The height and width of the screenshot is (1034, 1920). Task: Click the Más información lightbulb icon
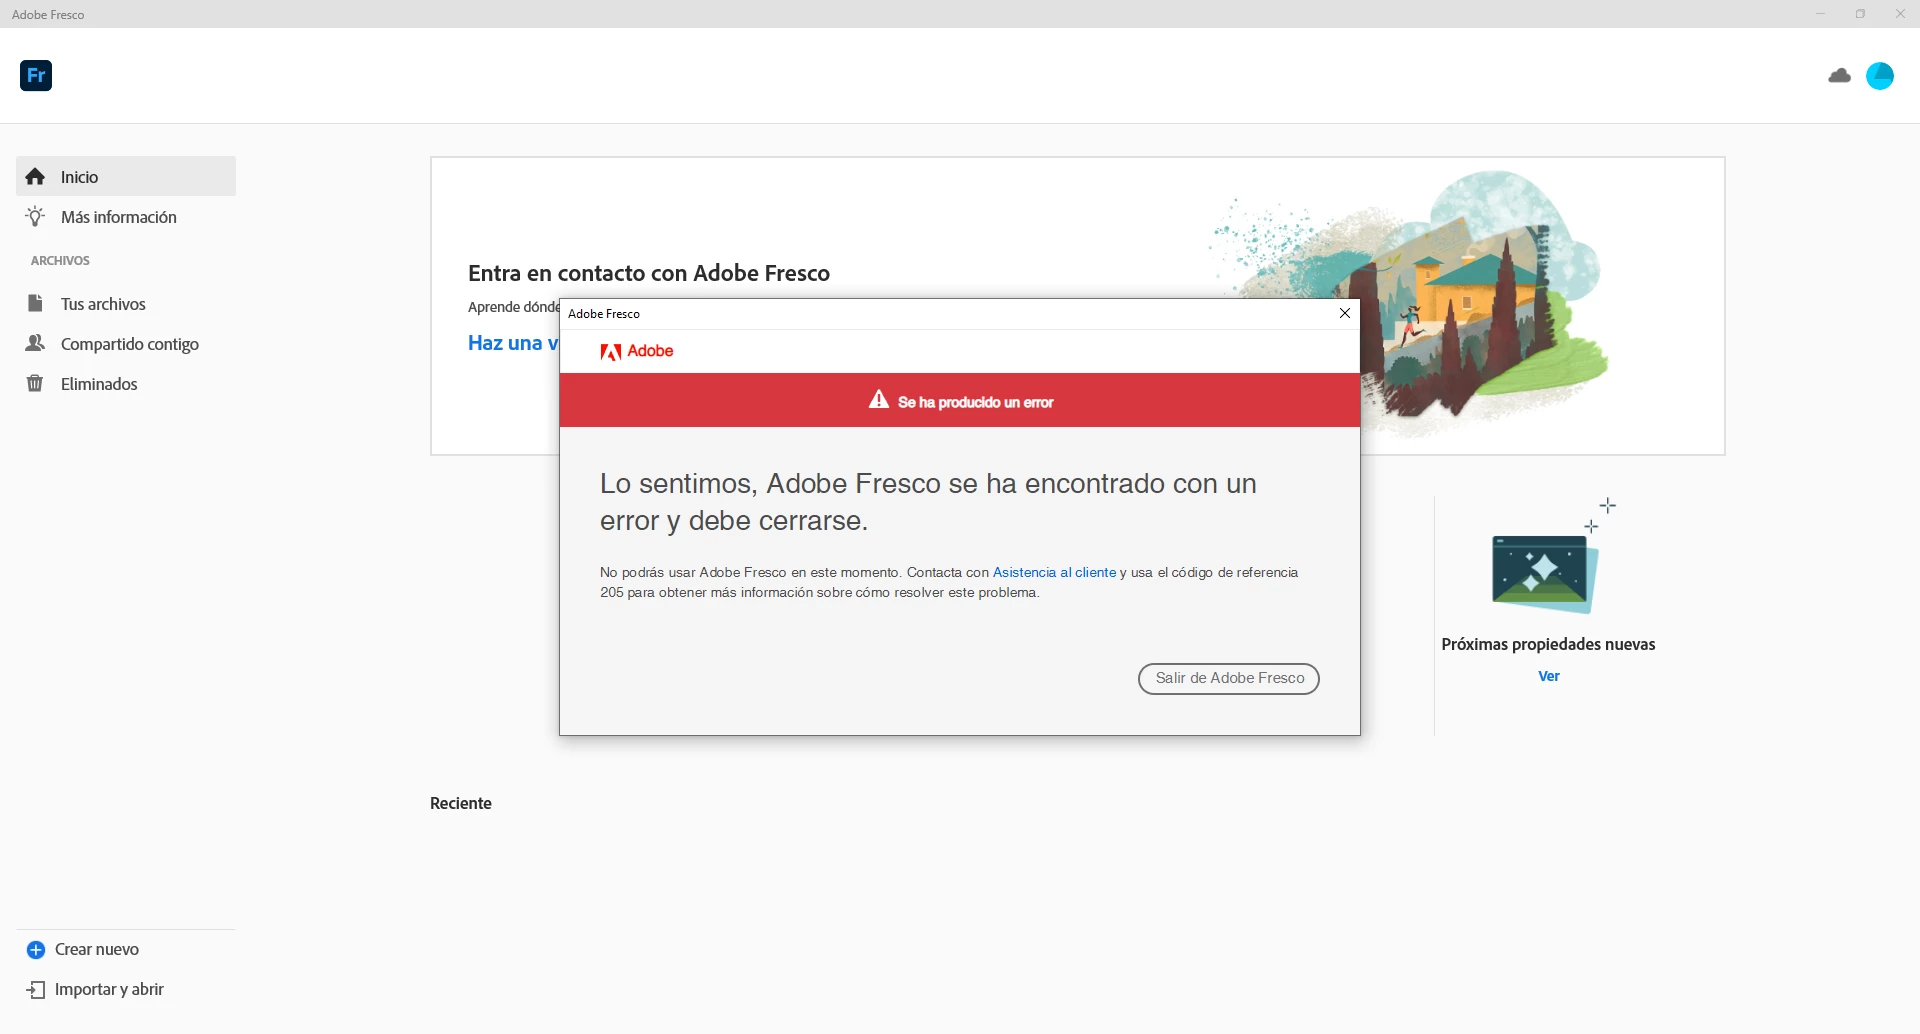tap(35, 217)
